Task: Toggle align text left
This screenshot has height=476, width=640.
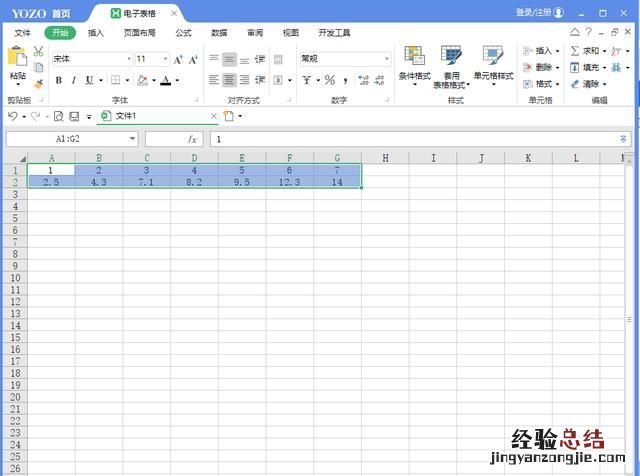Action: click(x=214, y=80)
